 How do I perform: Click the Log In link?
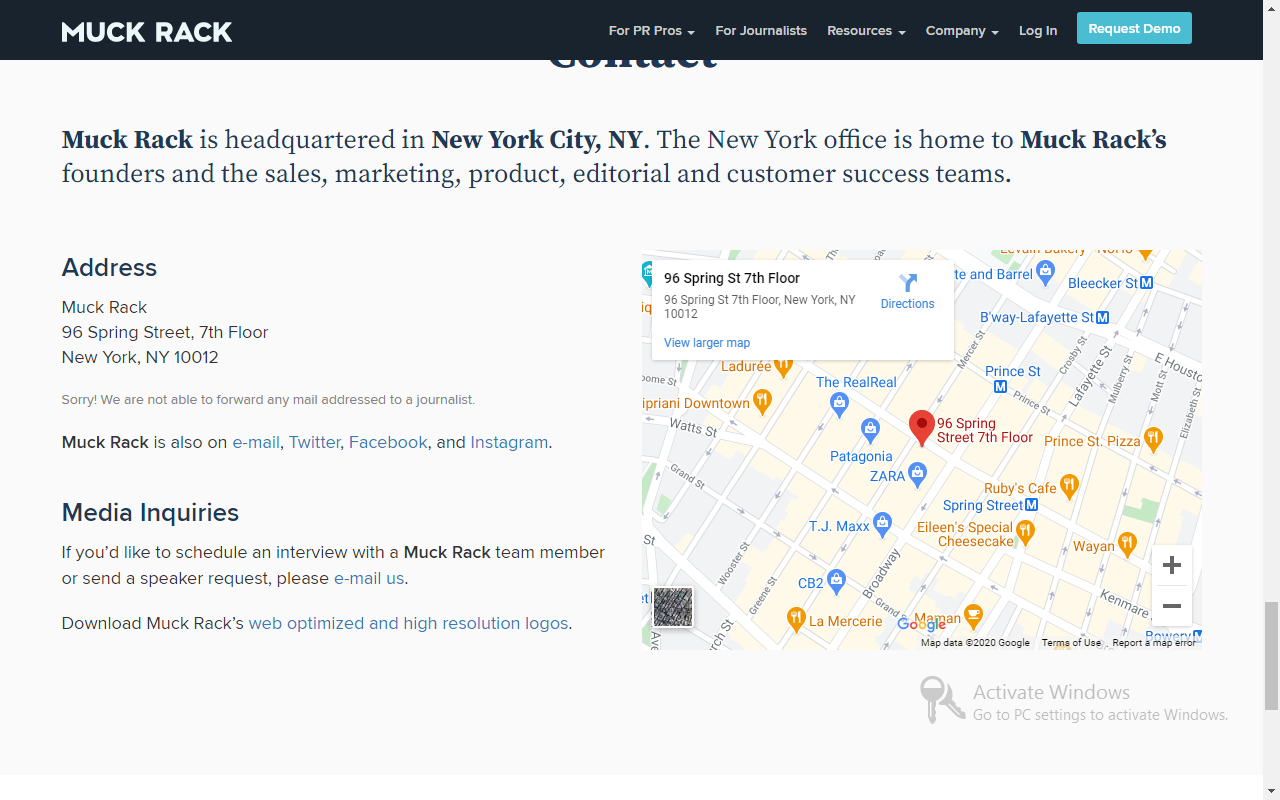pos(1038,31)
